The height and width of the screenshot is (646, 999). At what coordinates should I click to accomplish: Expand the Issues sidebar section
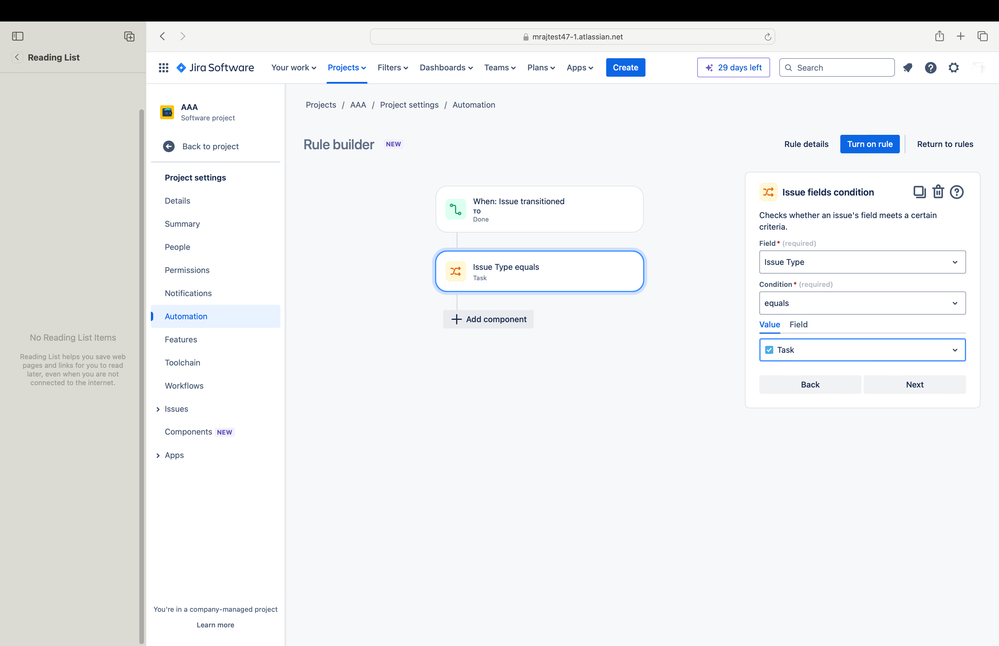158,409
